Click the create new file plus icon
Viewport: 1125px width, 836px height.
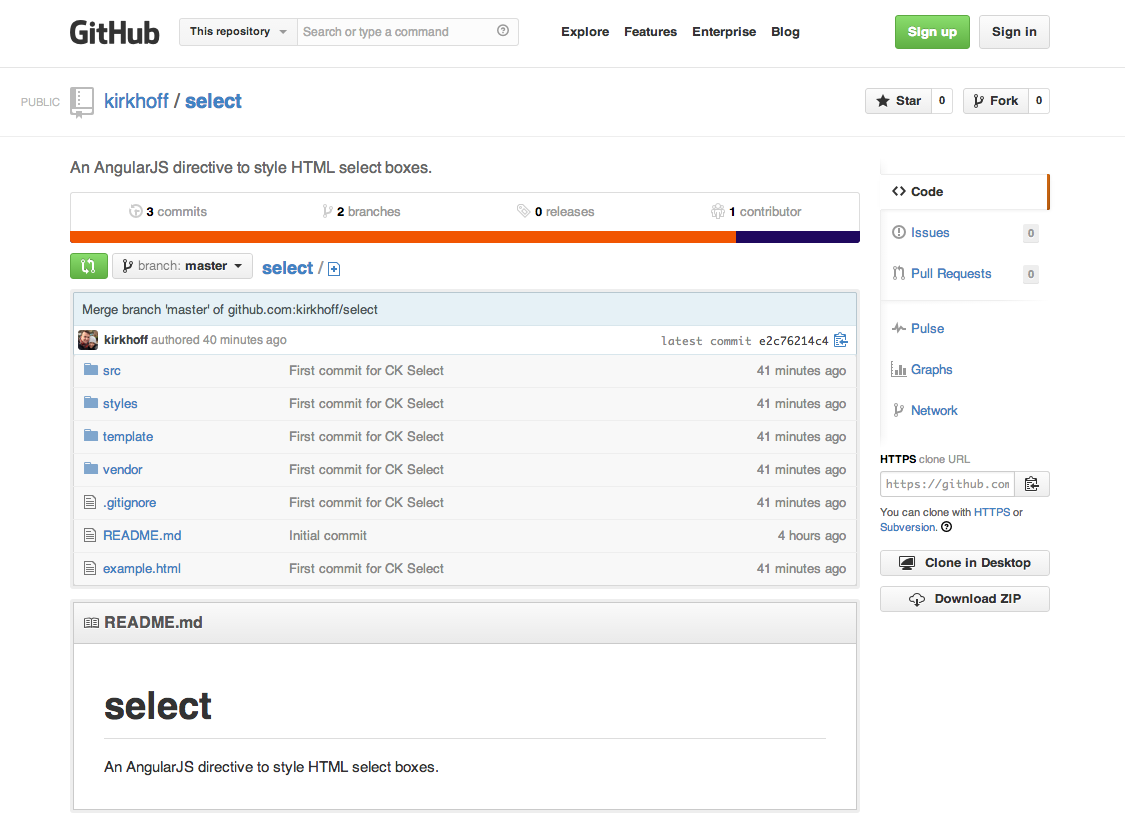[x=334, y=269]
